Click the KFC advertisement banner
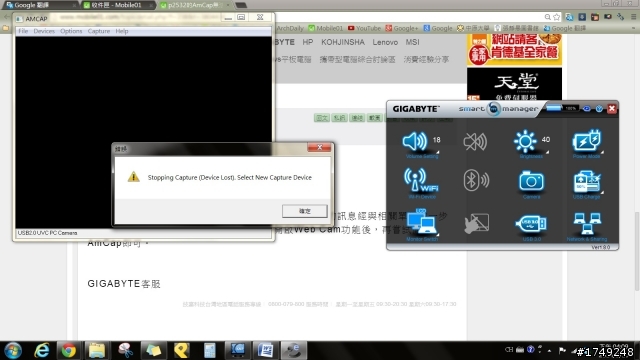The image size is (640, 360). click(514, 50)
